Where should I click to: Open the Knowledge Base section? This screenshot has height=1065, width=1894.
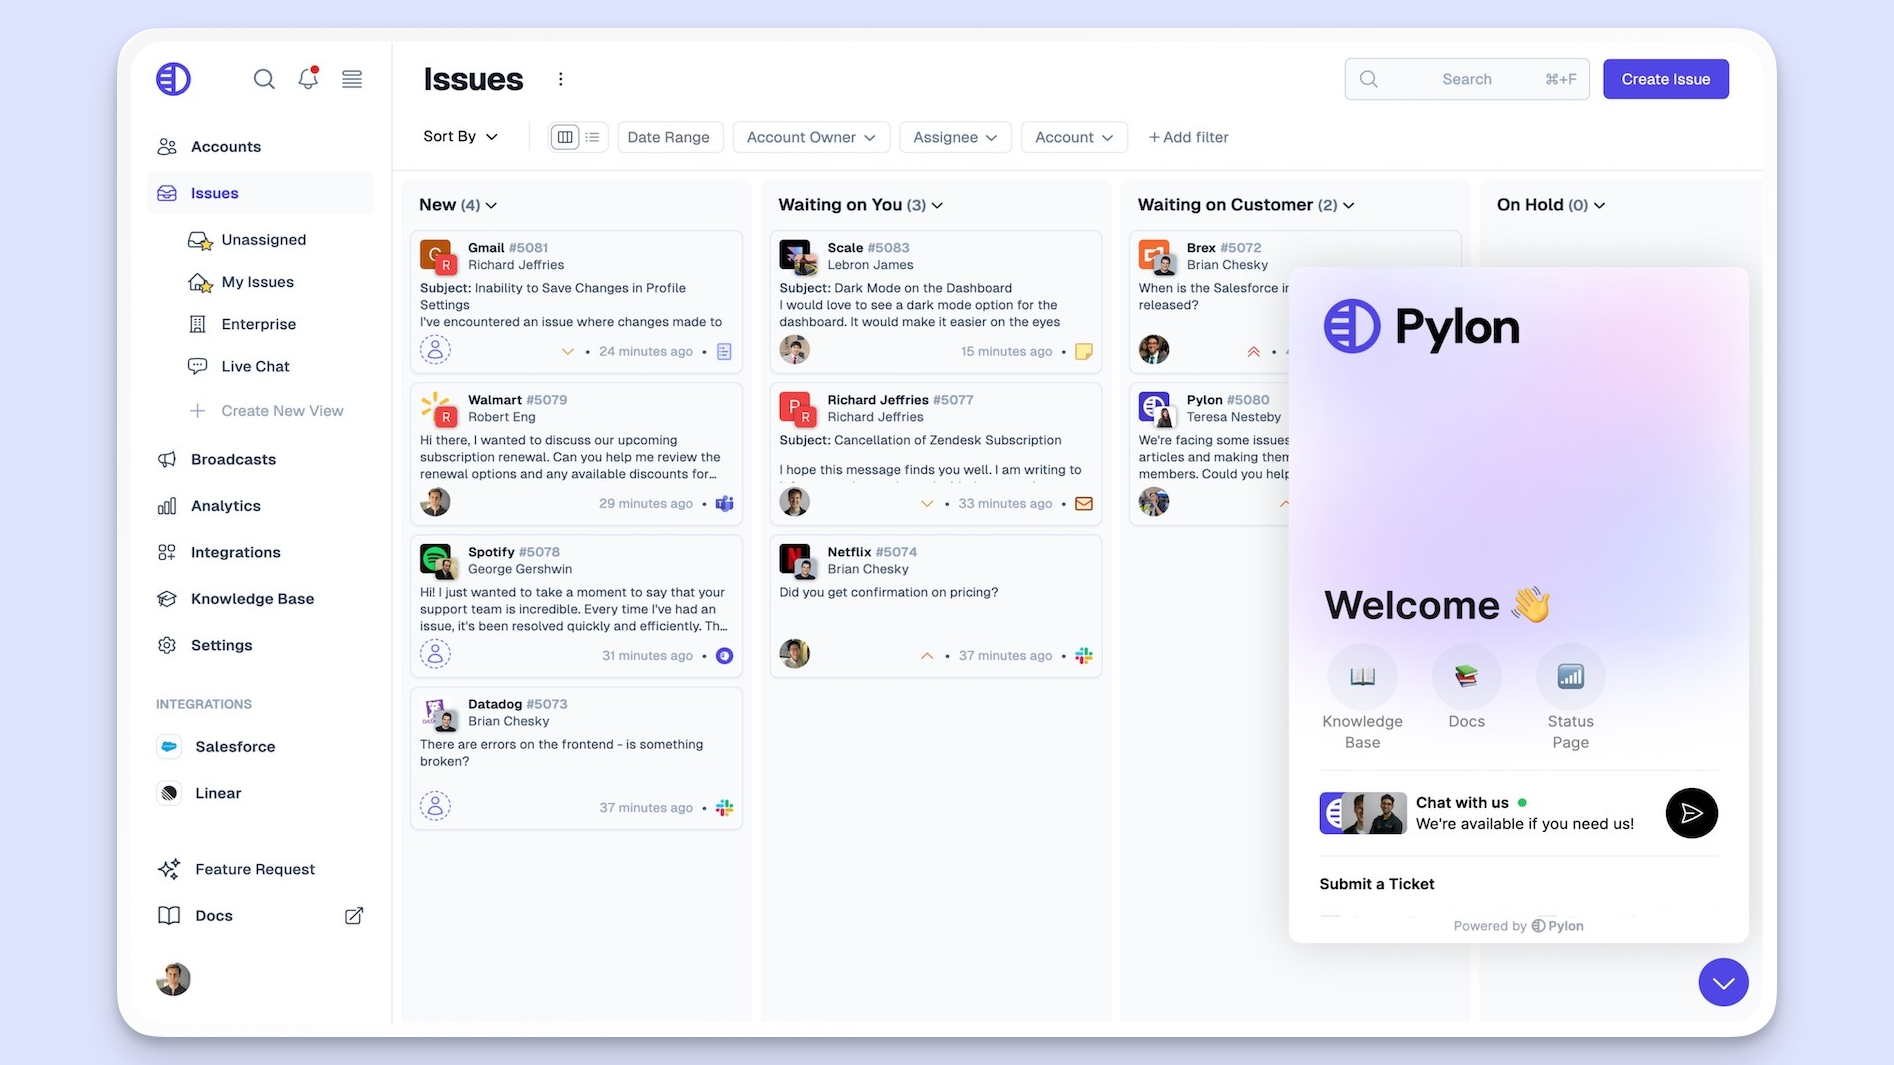click(x=252, y=598)
